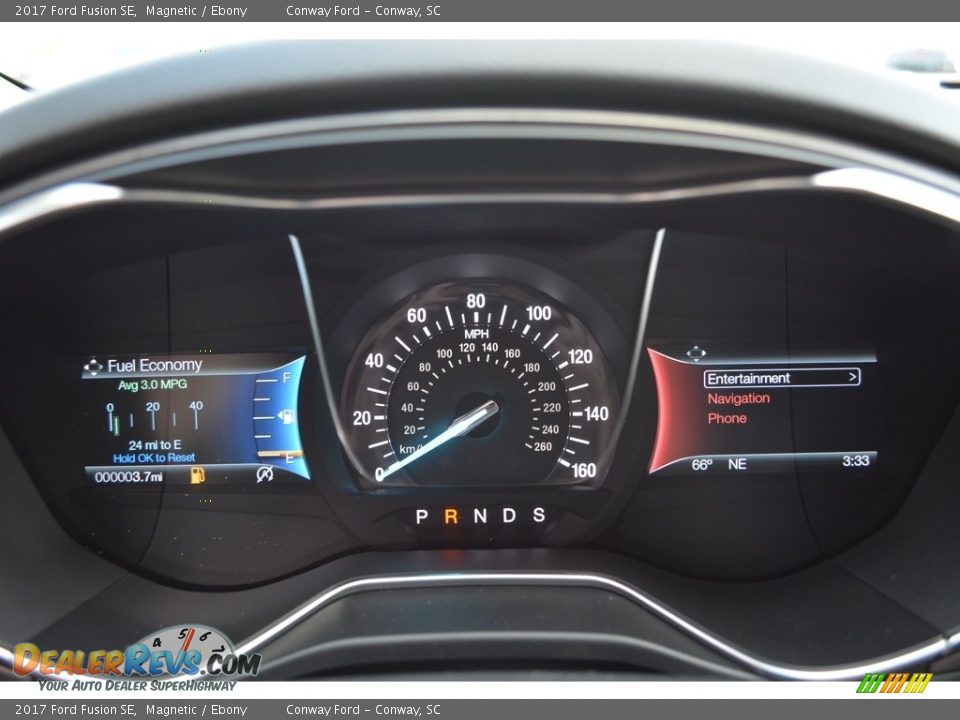
Task: Expand the Entertainment menu via its arrow
Action: (851, 378)
